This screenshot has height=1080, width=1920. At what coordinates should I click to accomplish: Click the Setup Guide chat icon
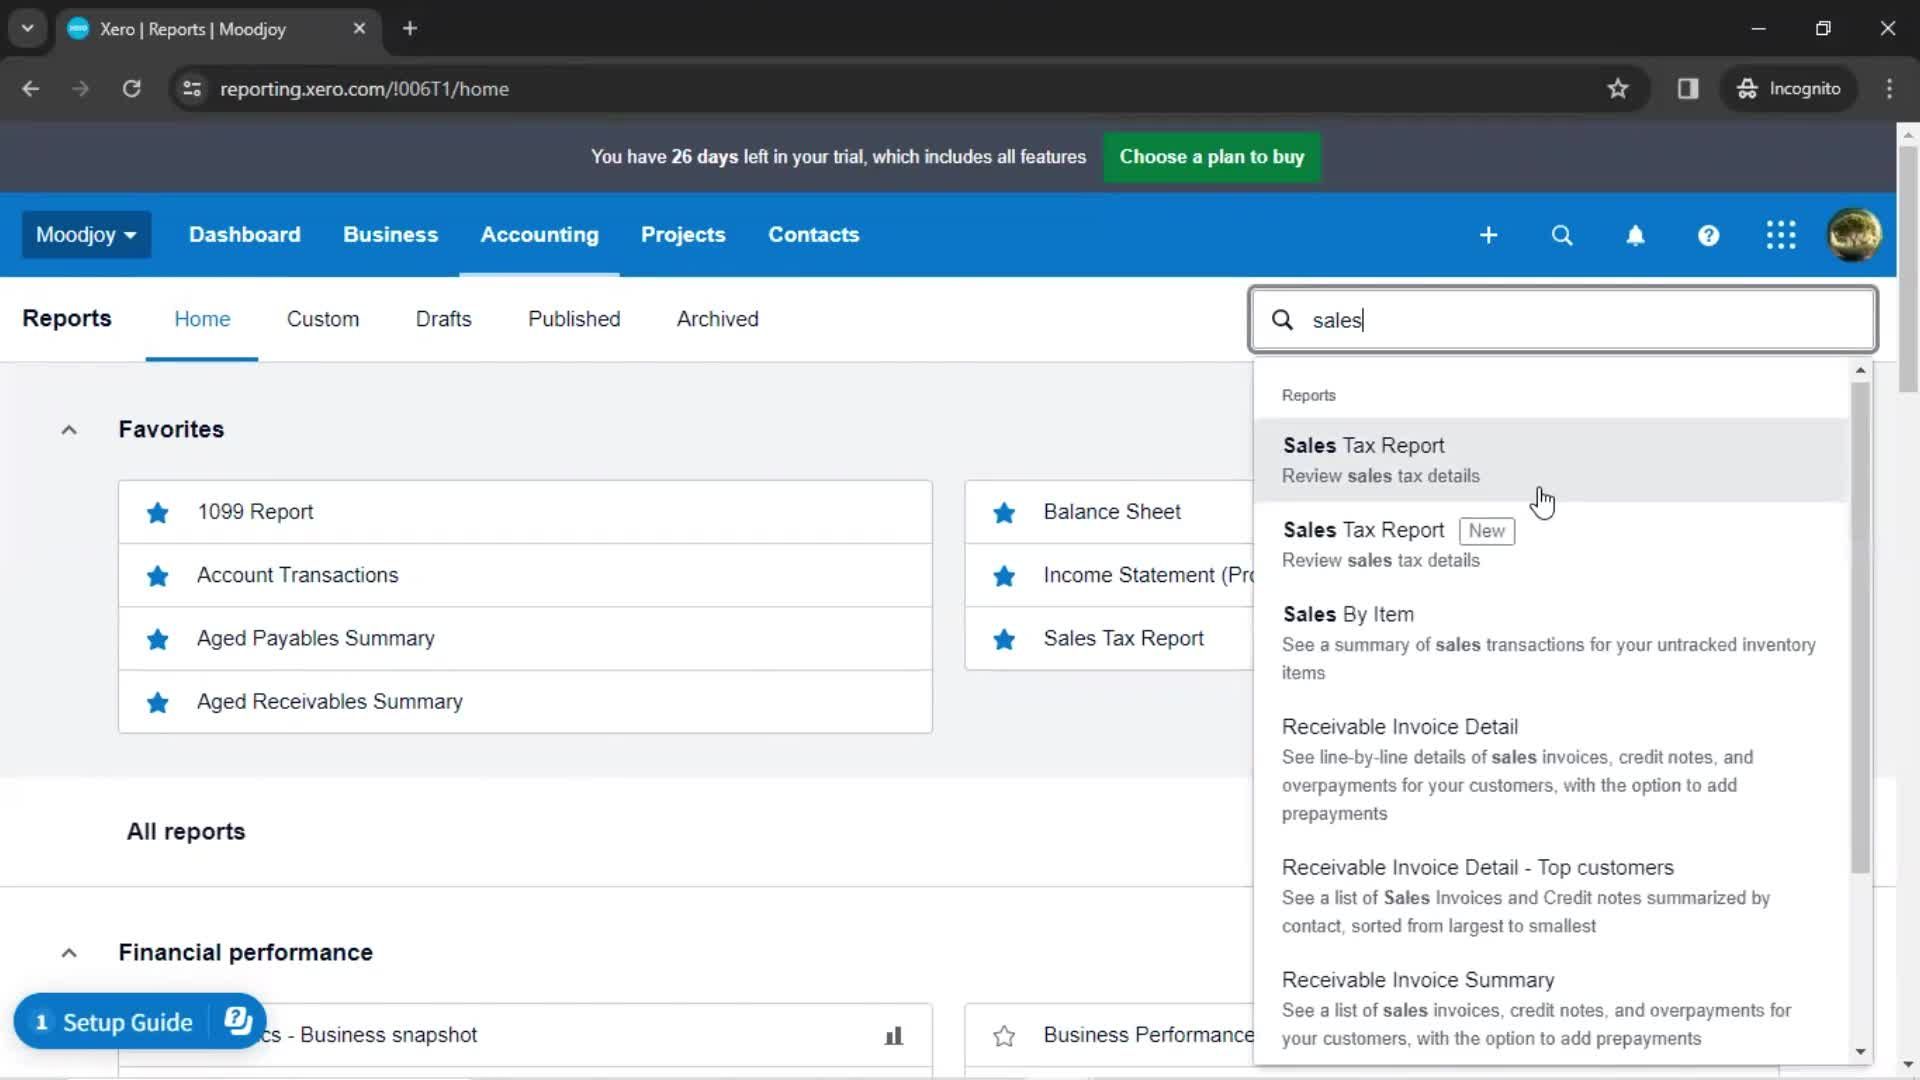point(238,1021)
